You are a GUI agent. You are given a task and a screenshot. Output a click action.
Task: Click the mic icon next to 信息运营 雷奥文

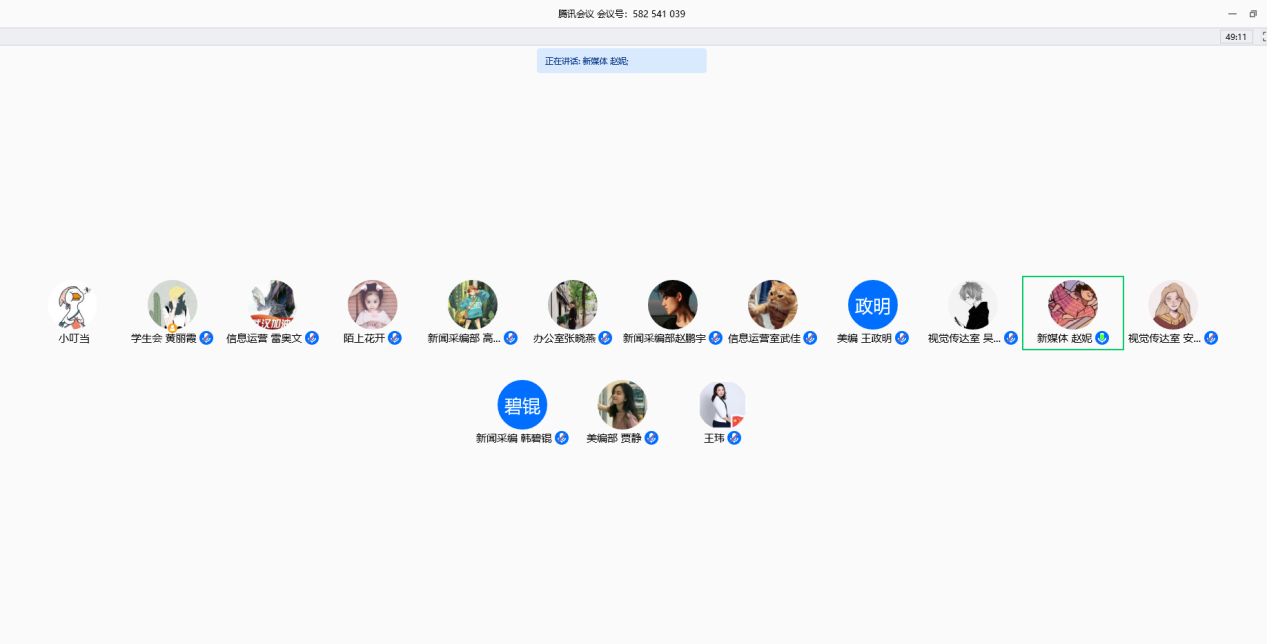click(312, 338)
